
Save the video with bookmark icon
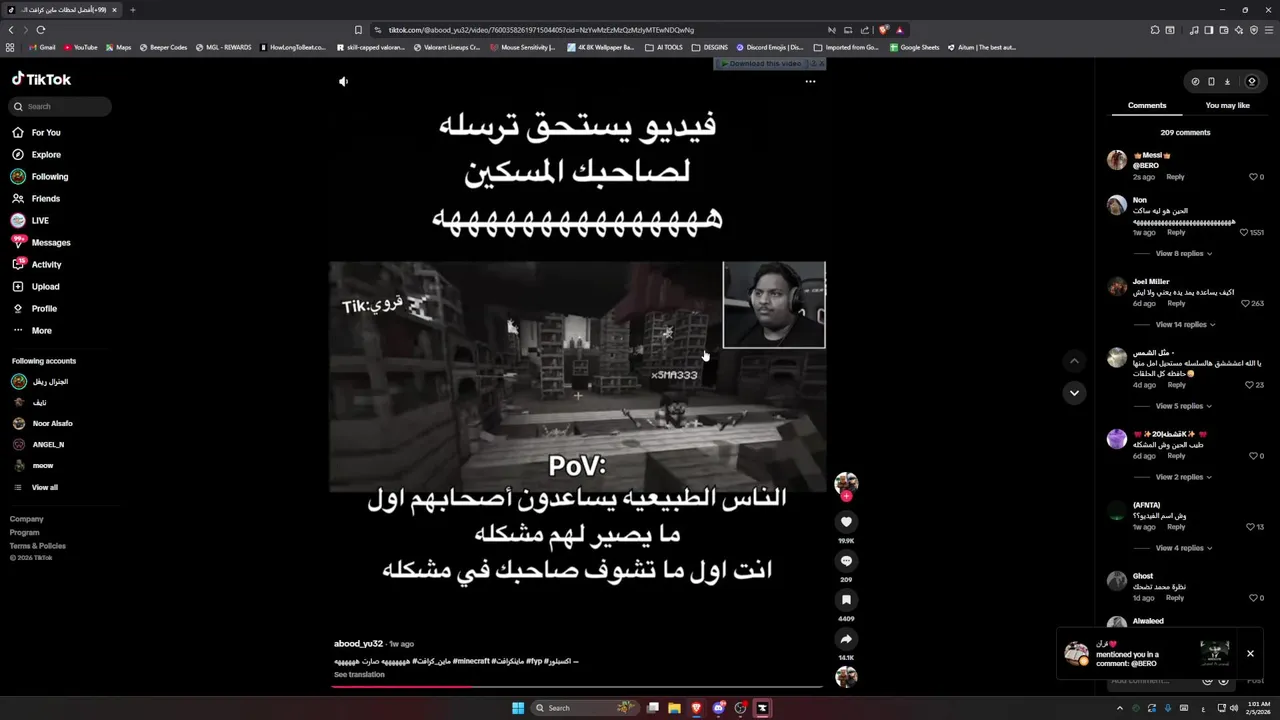[846, 600]
